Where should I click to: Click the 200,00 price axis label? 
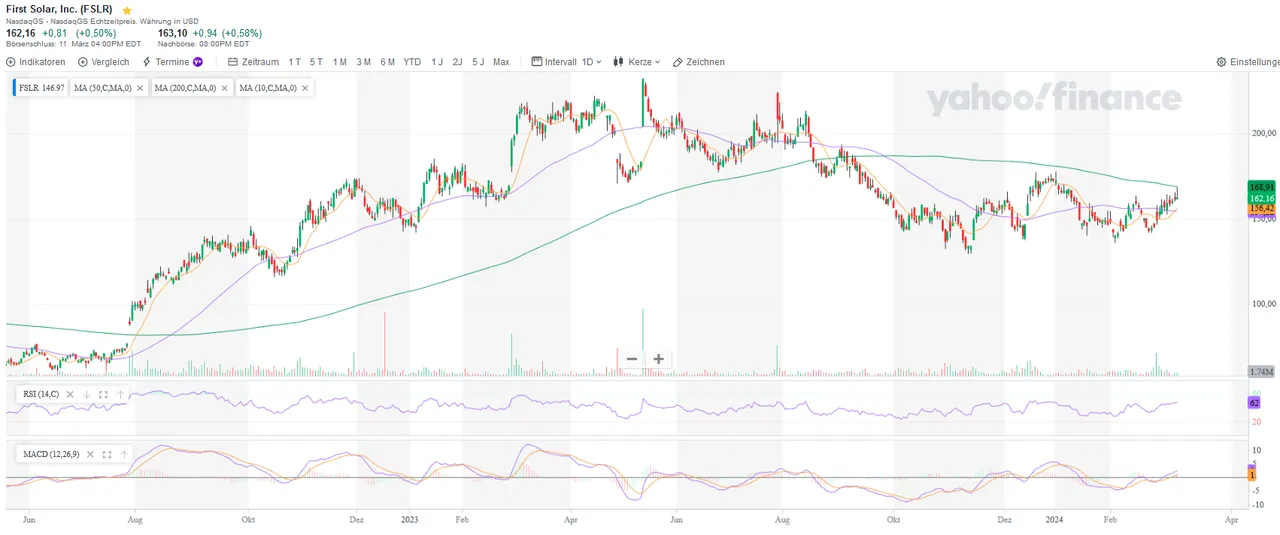1264,133
